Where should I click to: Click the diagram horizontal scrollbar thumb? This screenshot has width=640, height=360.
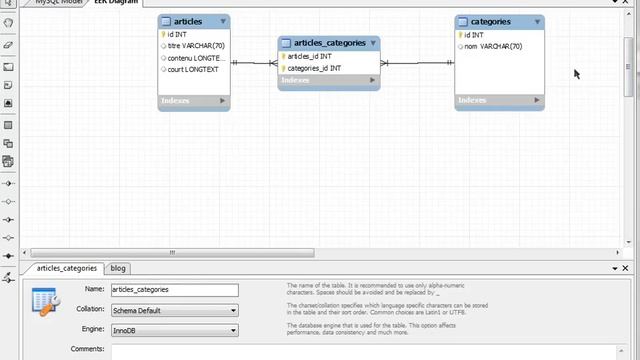[x=172, y=253]
